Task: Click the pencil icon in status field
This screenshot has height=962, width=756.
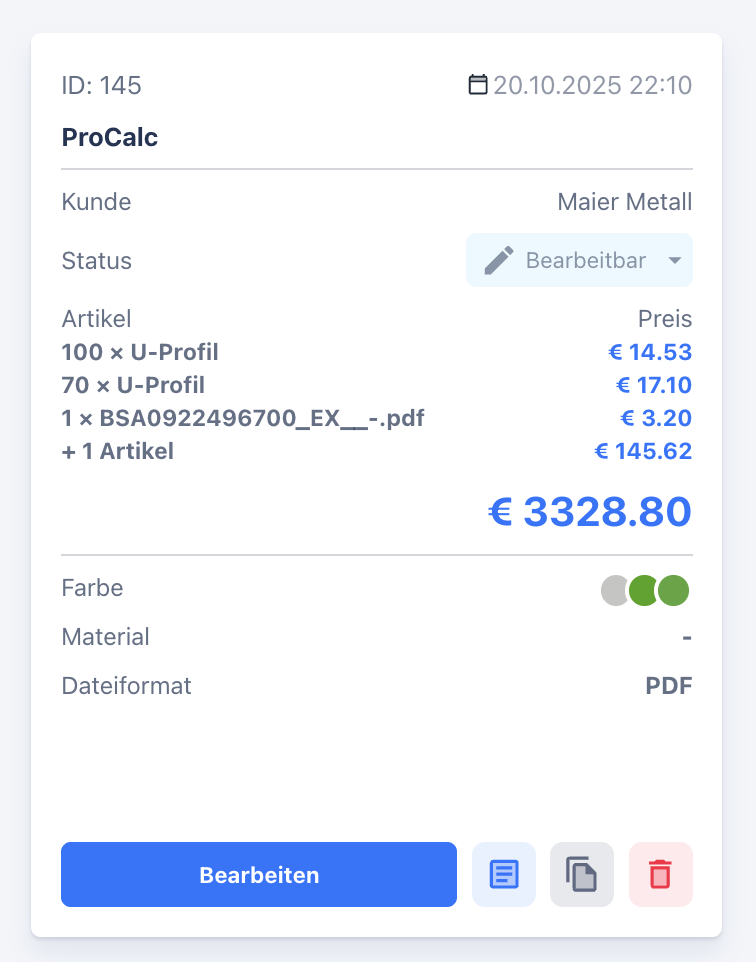Action: click(498, 261)
